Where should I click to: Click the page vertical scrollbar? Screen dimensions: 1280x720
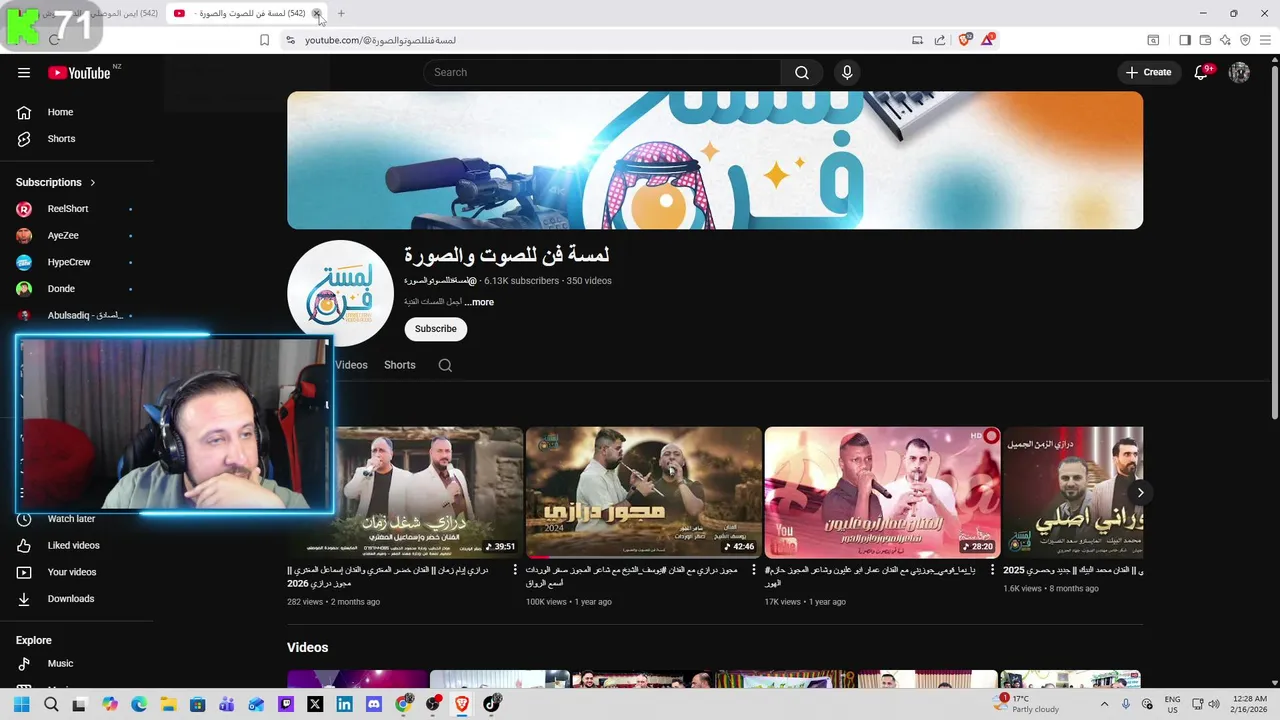point(1274,240)
